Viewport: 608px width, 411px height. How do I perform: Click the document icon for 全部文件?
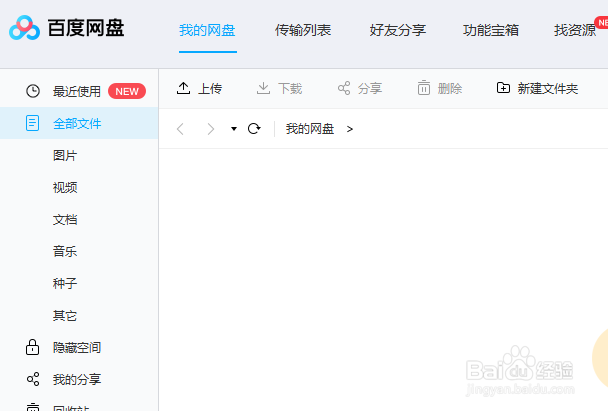pyautogui.click(x=33, y=123)
